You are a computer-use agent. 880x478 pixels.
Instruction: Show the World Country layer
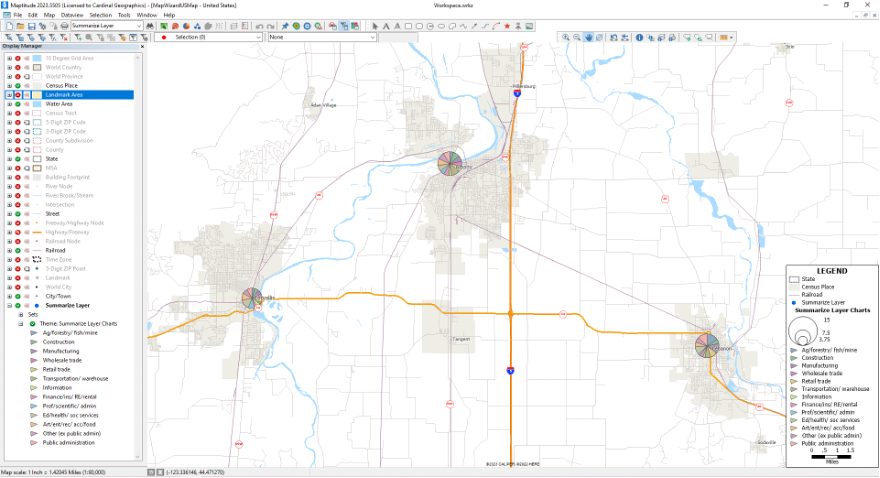click(x=18, y=67)
